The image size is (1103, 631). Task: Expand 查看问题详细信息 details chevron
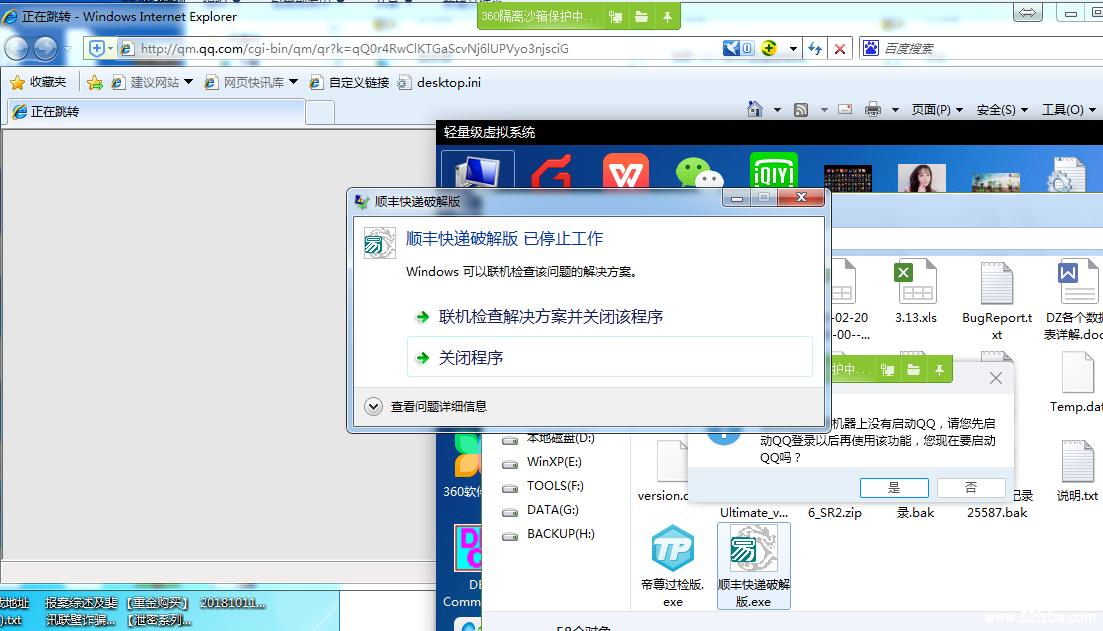pos(374,406)
